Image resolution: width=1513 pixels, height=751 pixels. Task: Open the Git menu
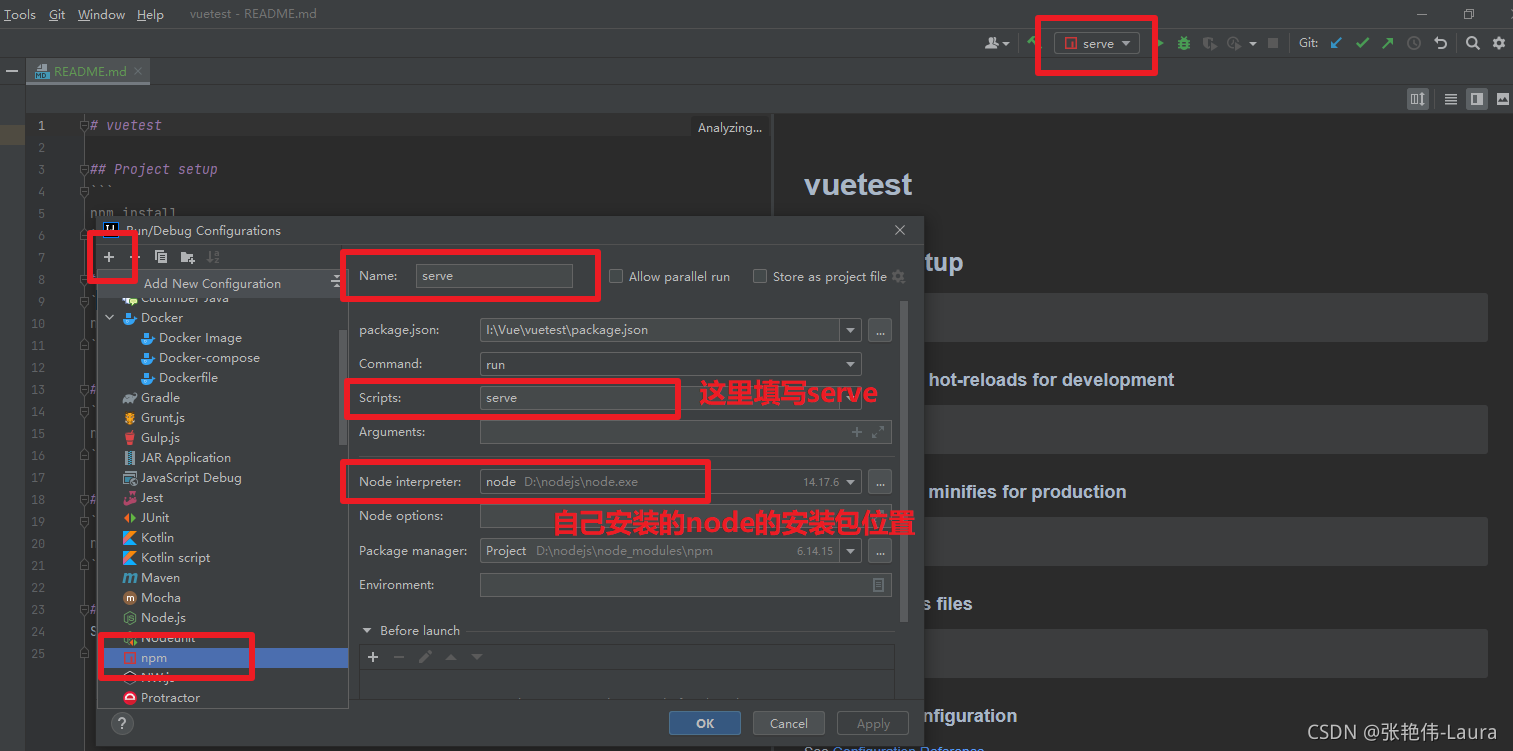57,14
